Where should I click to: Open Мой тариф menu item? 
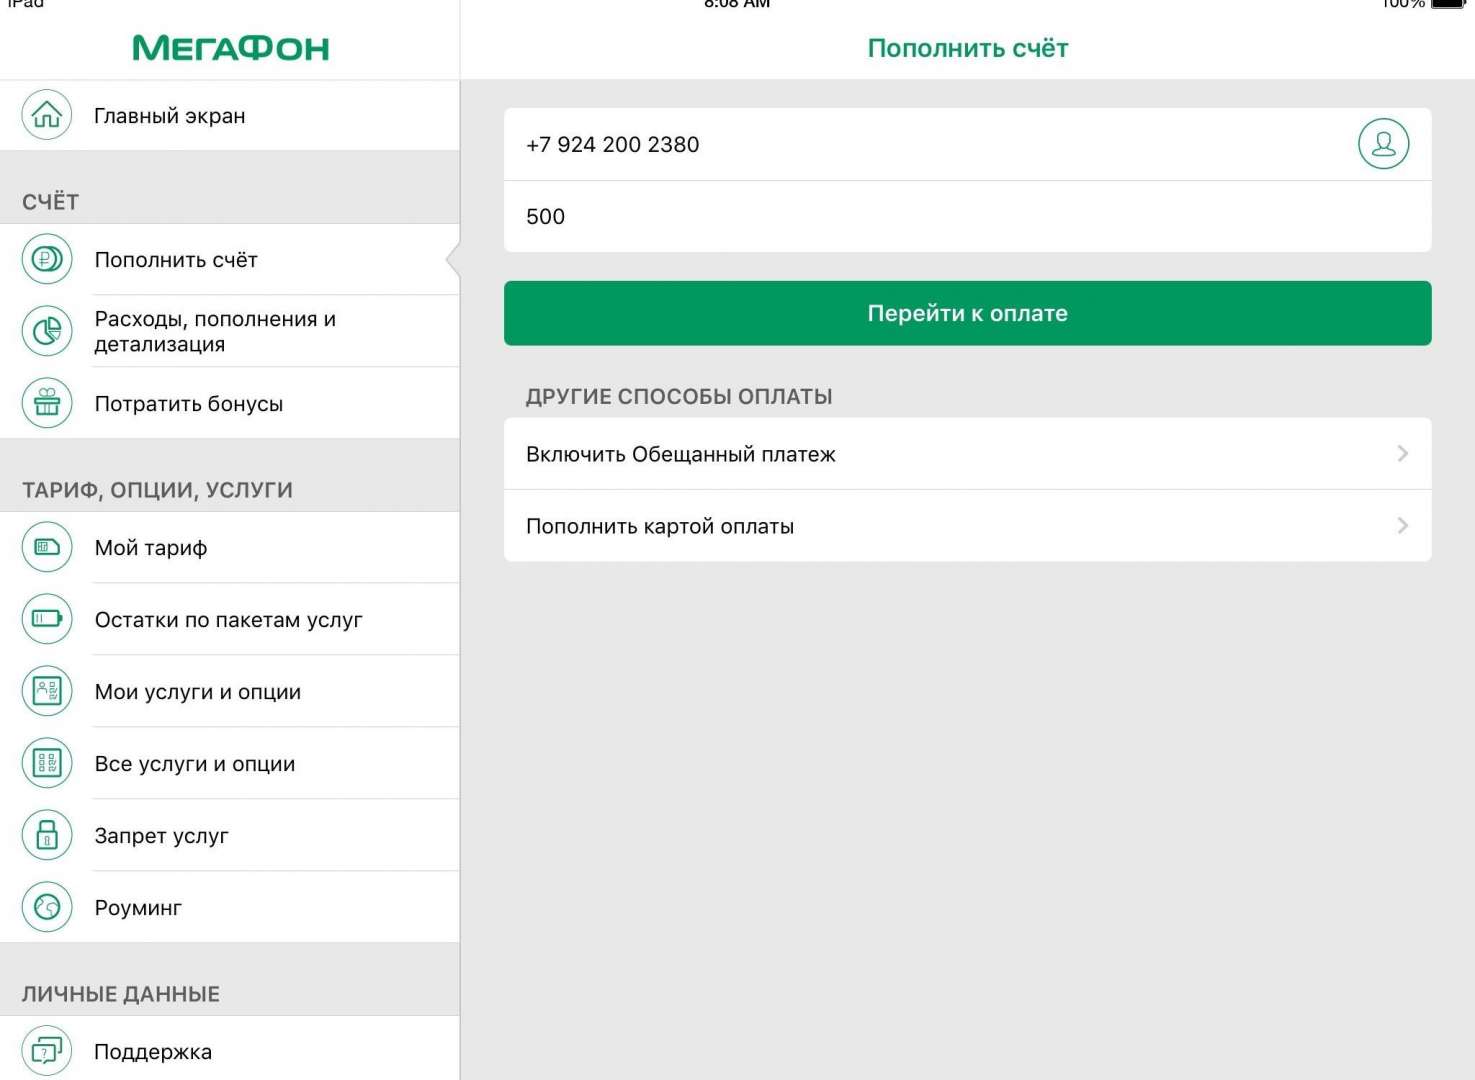click(x=230, y=547)
